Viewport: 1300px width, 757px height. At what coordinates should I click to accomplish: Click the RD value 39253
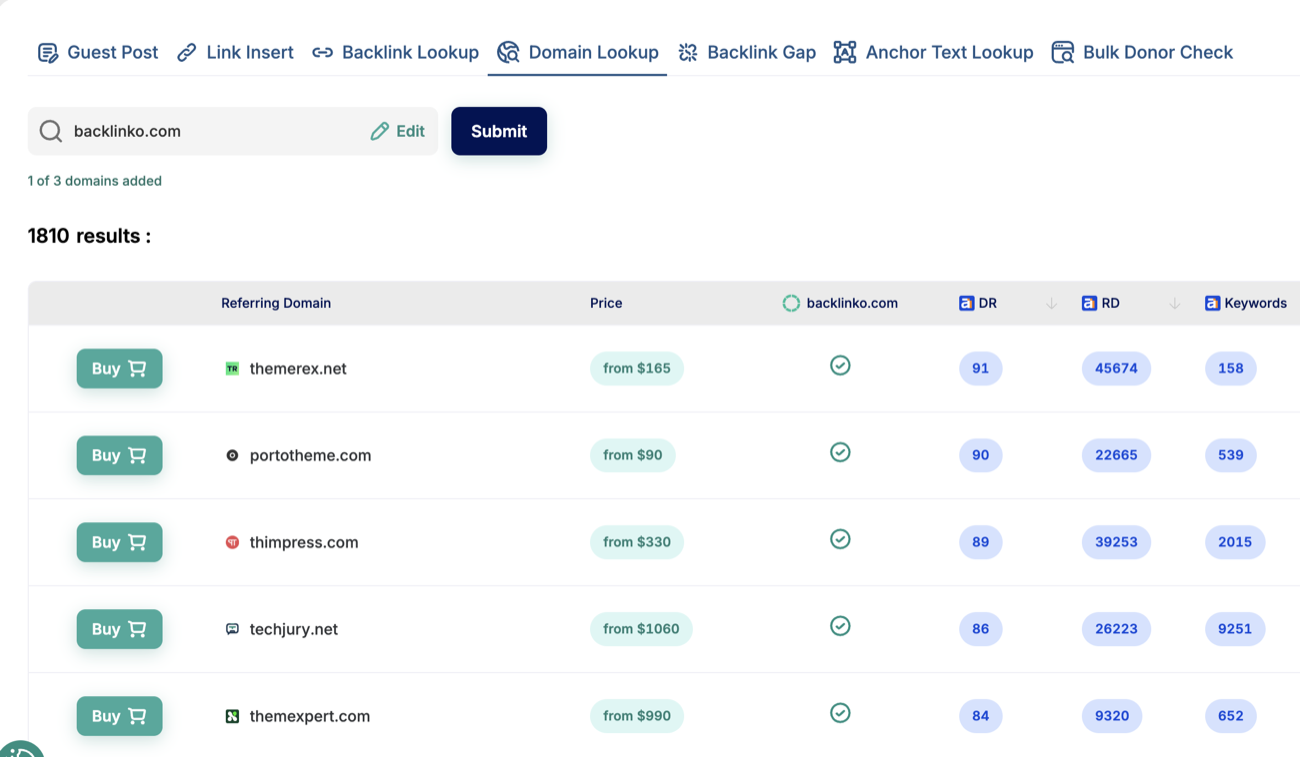1116,542
